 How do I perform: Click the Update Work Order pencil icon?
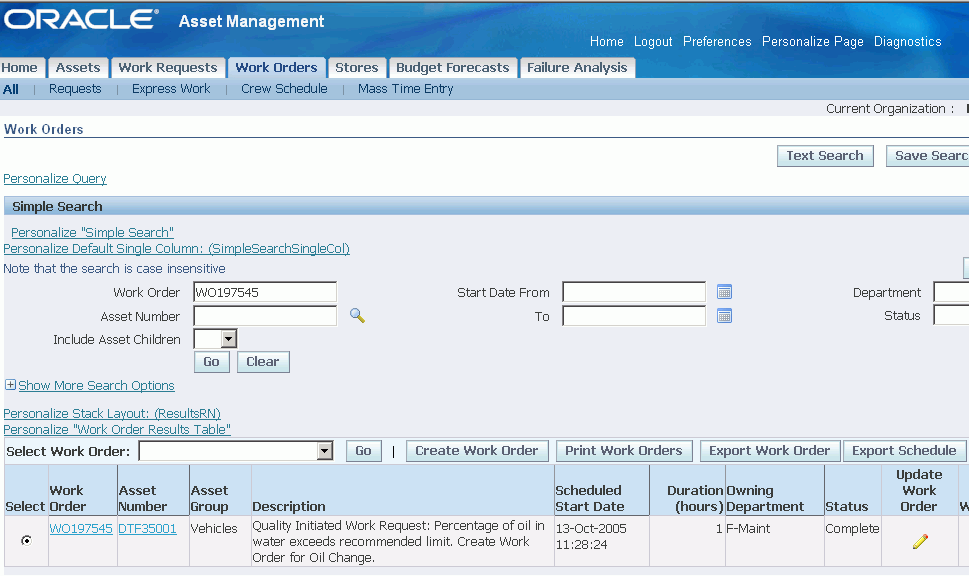[x=920, y=541]
